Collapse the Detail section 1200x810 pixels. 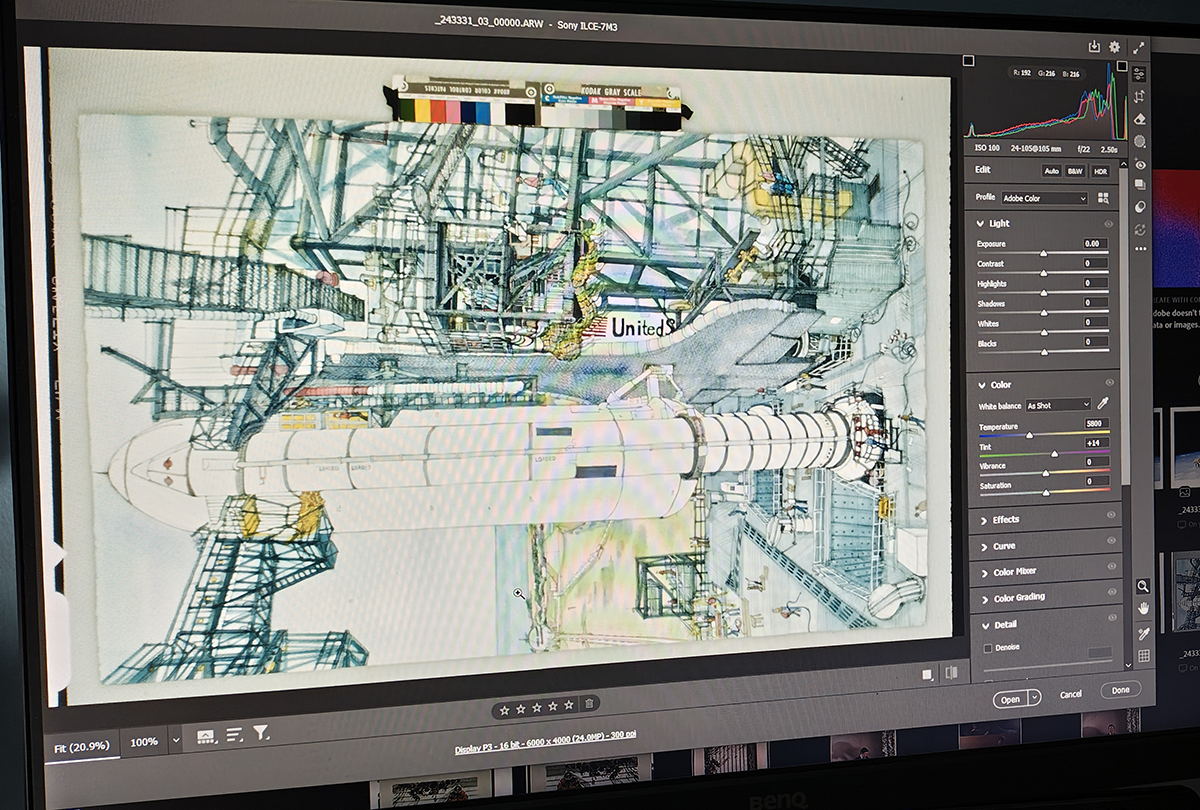[986, 625]
